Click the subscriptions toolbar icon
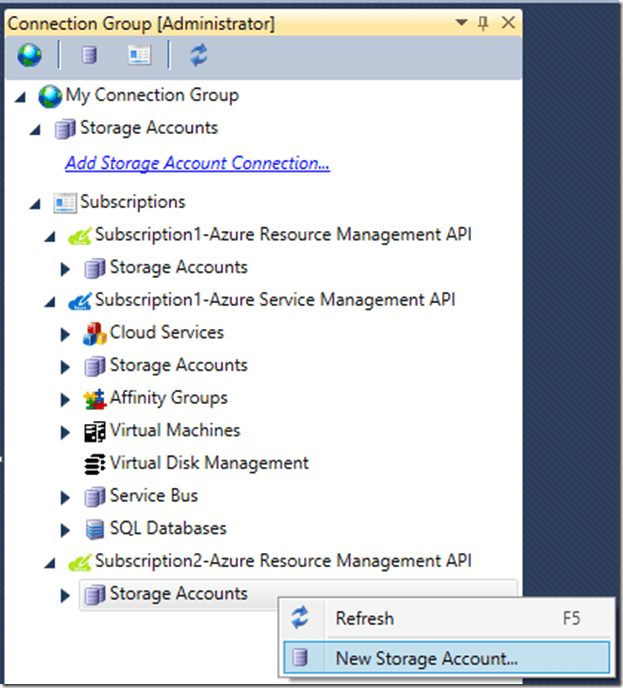This screenshot has width=623, height=688. click(140, 55)
